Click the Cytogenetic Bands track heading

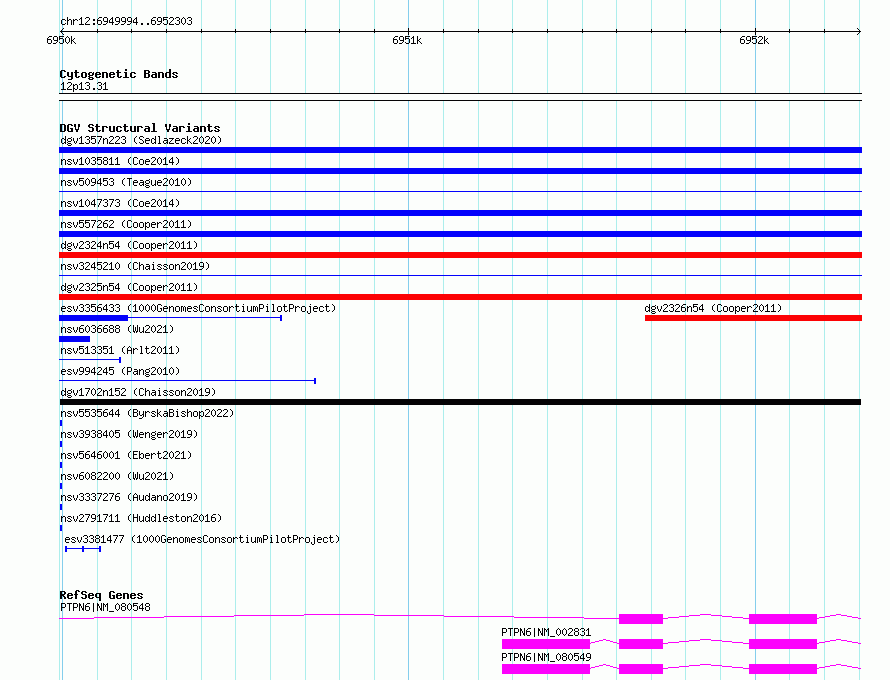(119, 74)
